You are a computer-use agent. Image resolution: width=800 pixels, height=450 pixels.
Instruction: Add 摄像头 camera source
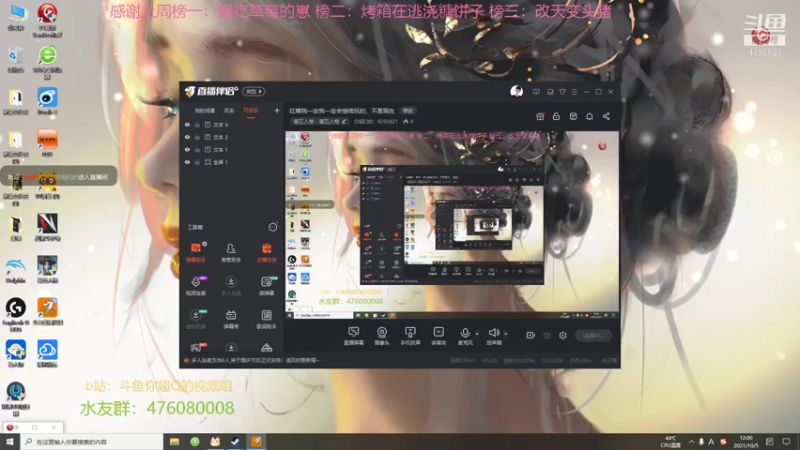(x=382, y=336)
